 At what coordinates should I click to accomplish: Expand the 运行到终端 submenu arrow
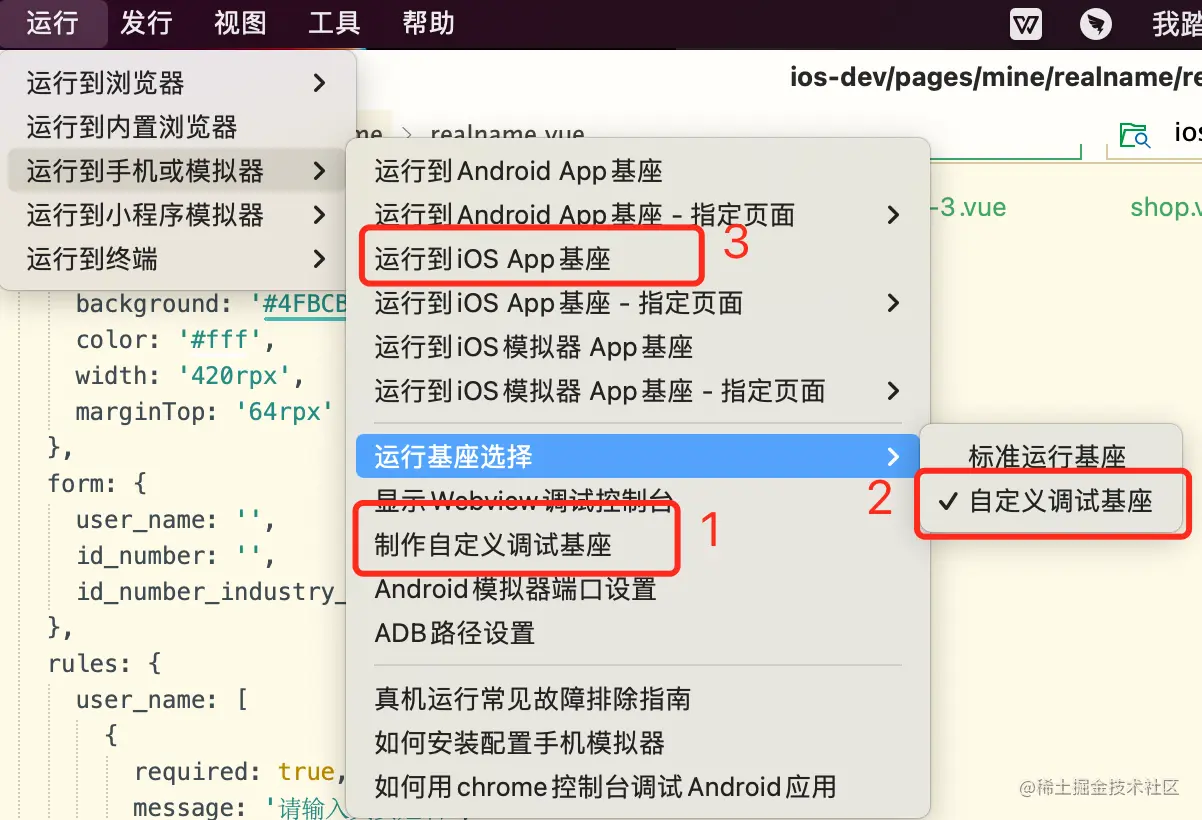coord(319,259)
